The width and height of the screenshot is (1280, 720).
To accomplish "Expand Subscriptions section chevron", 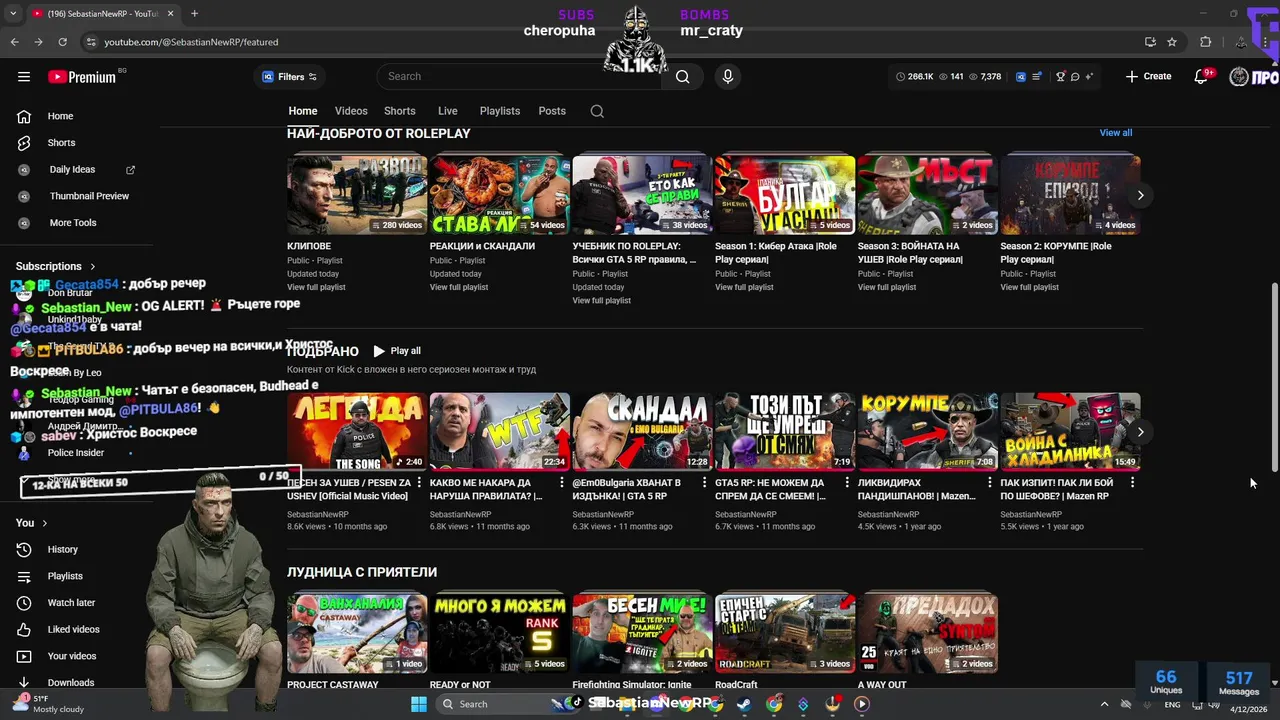I will click(x=92, y=266).
